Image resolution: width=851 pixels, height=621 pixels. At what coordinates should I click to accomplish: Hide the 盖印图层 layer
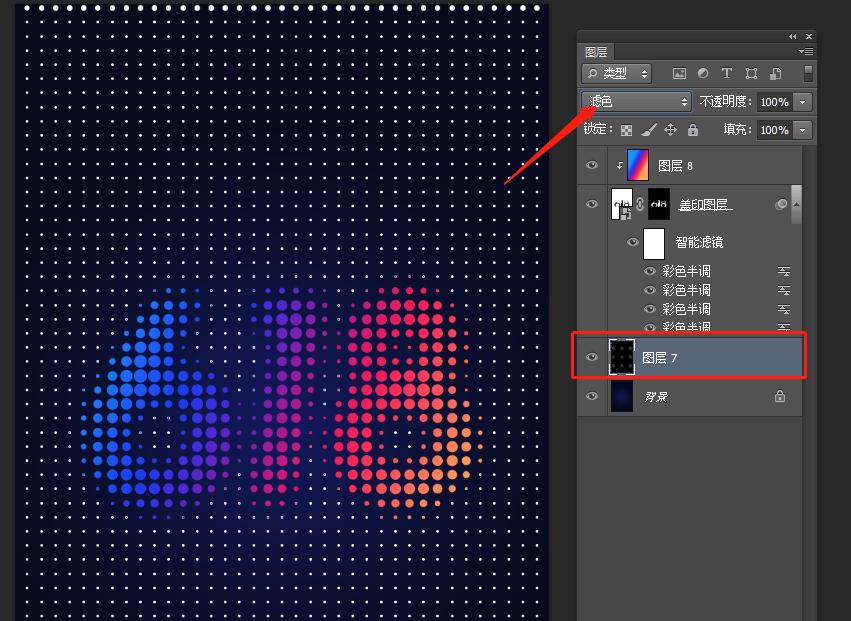click(592, 204)
